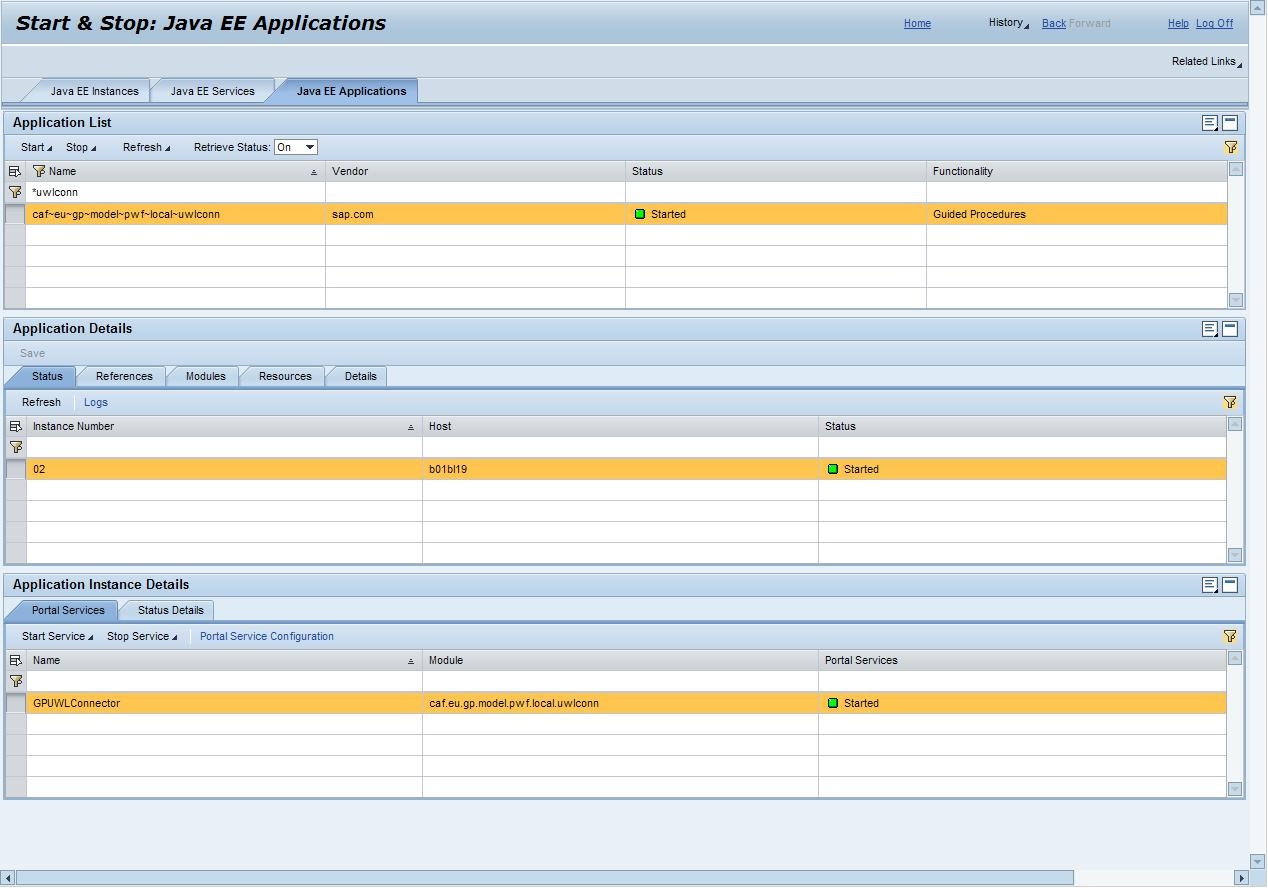Open the Modules tab
This screenshot has width=1268, height=888.
click(205, 376)
